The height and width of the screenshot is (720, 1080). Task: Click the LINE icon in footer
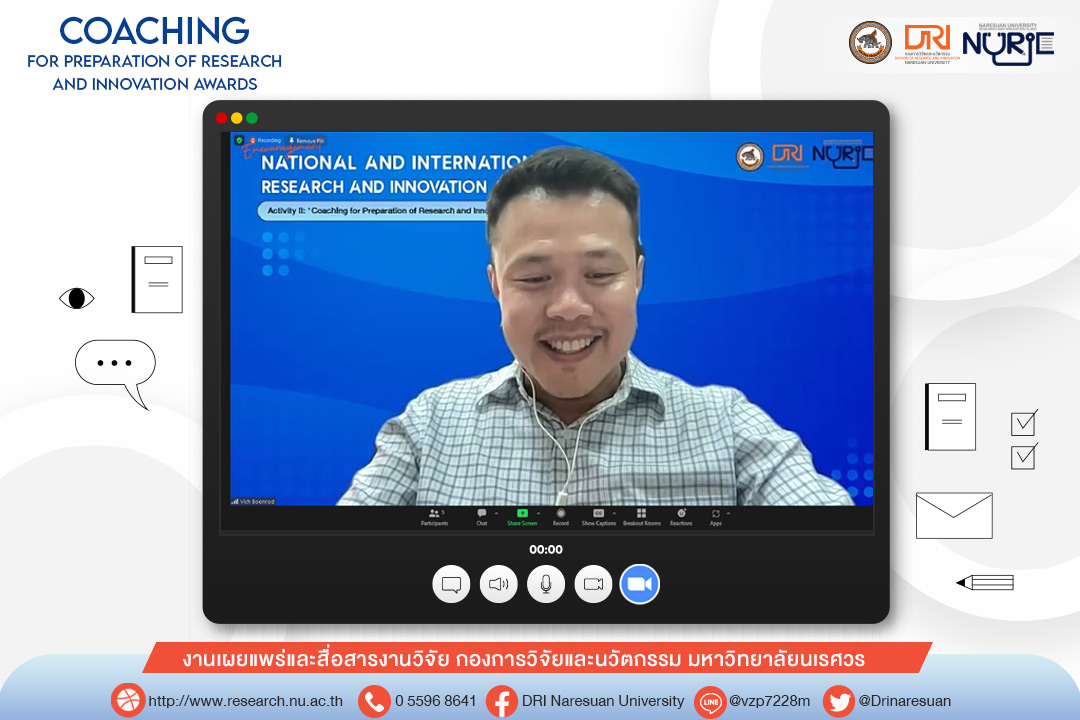pyautogui.click(x=711, y=701)
